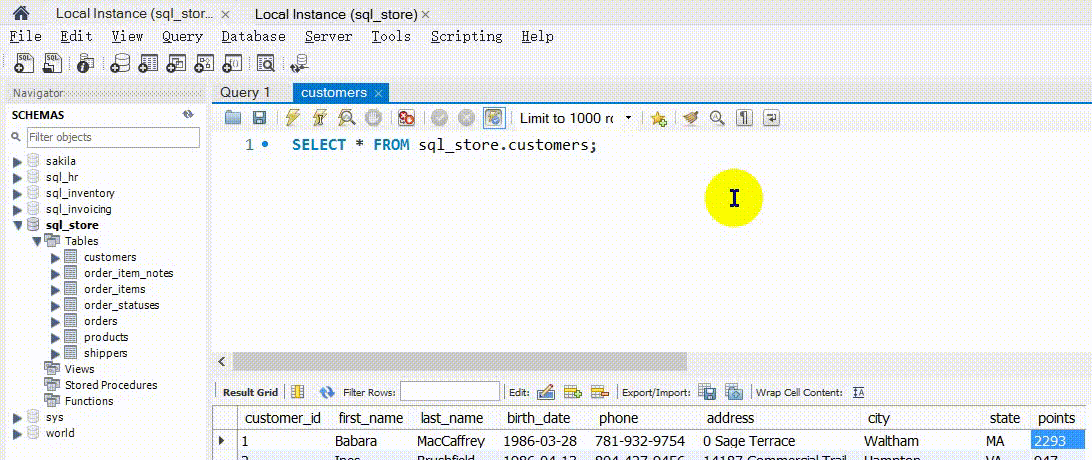
Task: Click the first_name column header
Action: point(370,419)
